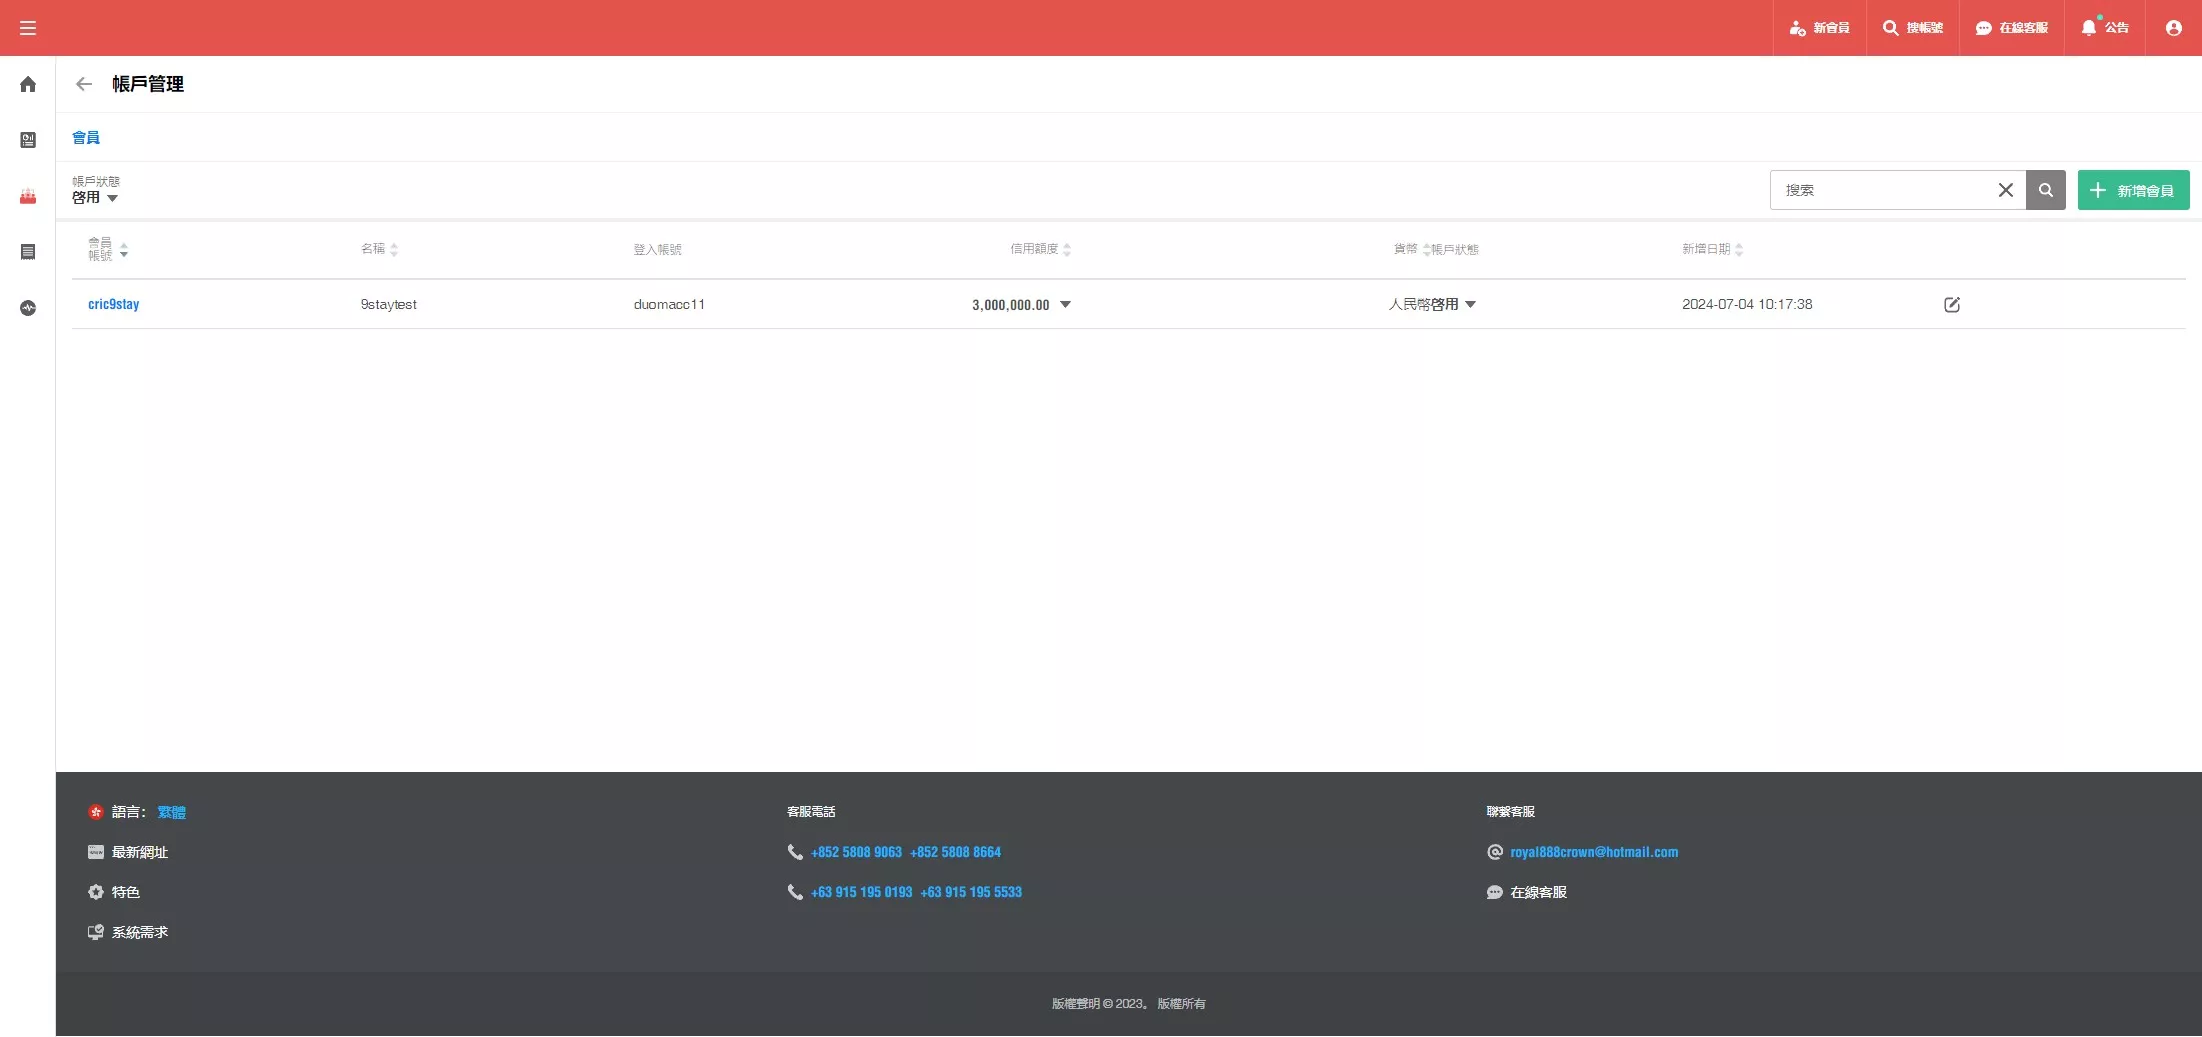Go back using the left arrow icon
This screenshot has width=2202, height=1037.
pos(84,84)
